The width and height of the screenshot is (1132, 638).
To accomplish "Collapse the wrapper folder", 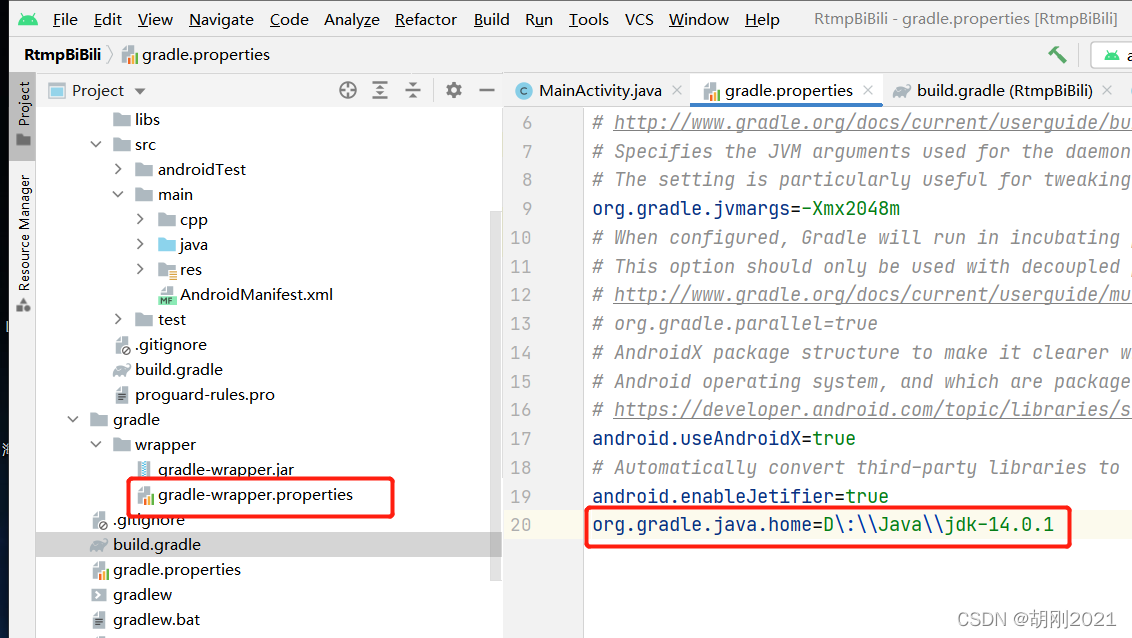I will point(96,445).
